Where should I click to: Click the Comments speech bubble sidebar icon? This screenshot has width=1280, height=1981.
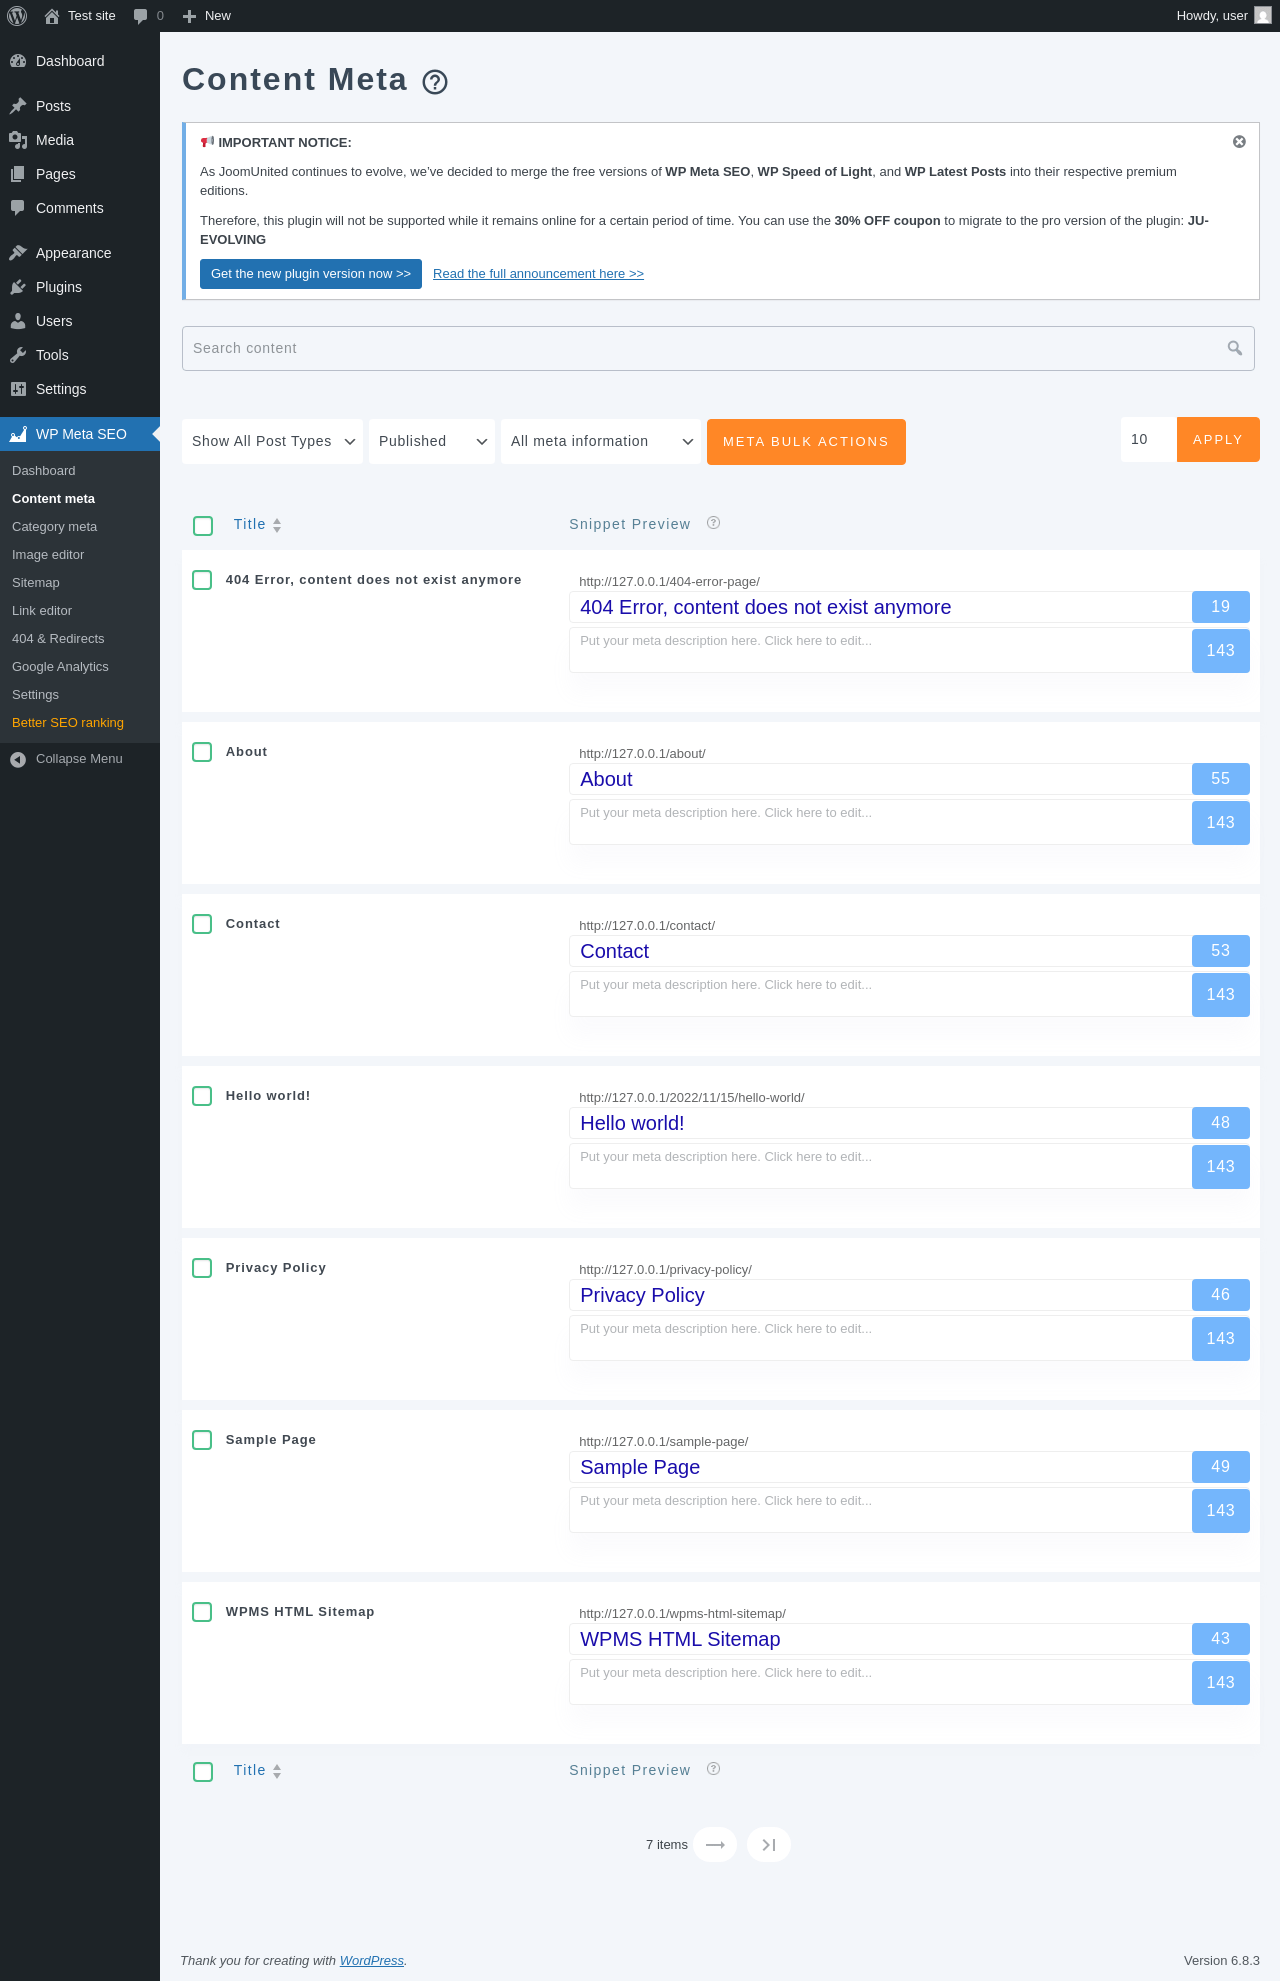[x=18, y=208]
